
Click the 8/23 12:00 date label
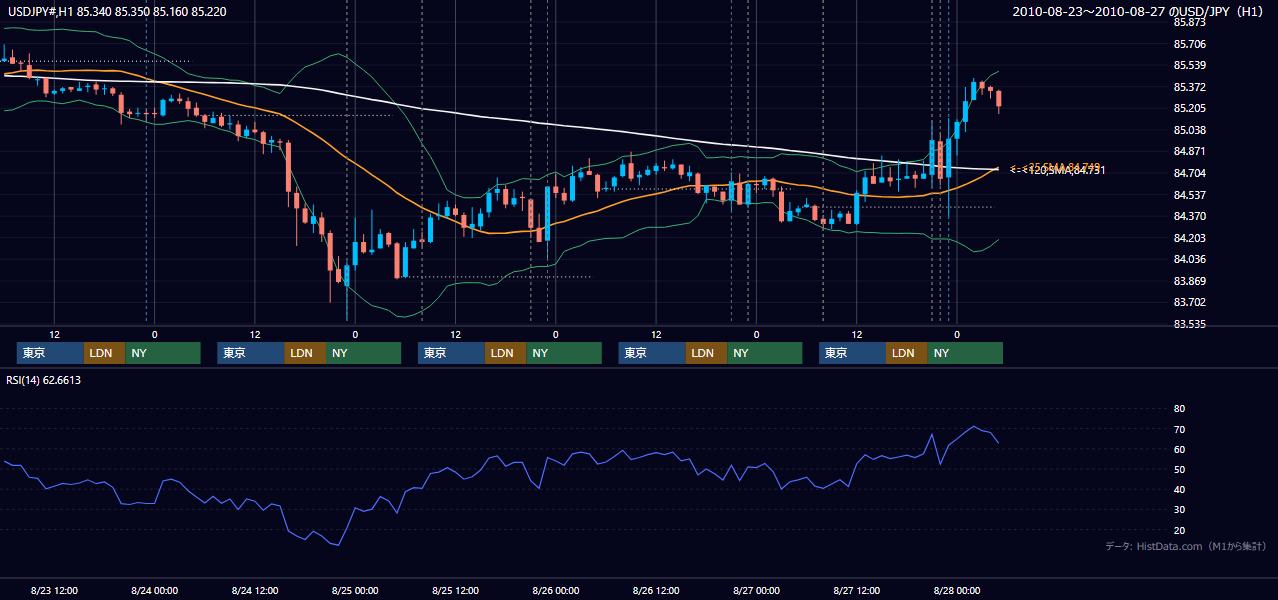pyautogui.click(x=55, y=590)
